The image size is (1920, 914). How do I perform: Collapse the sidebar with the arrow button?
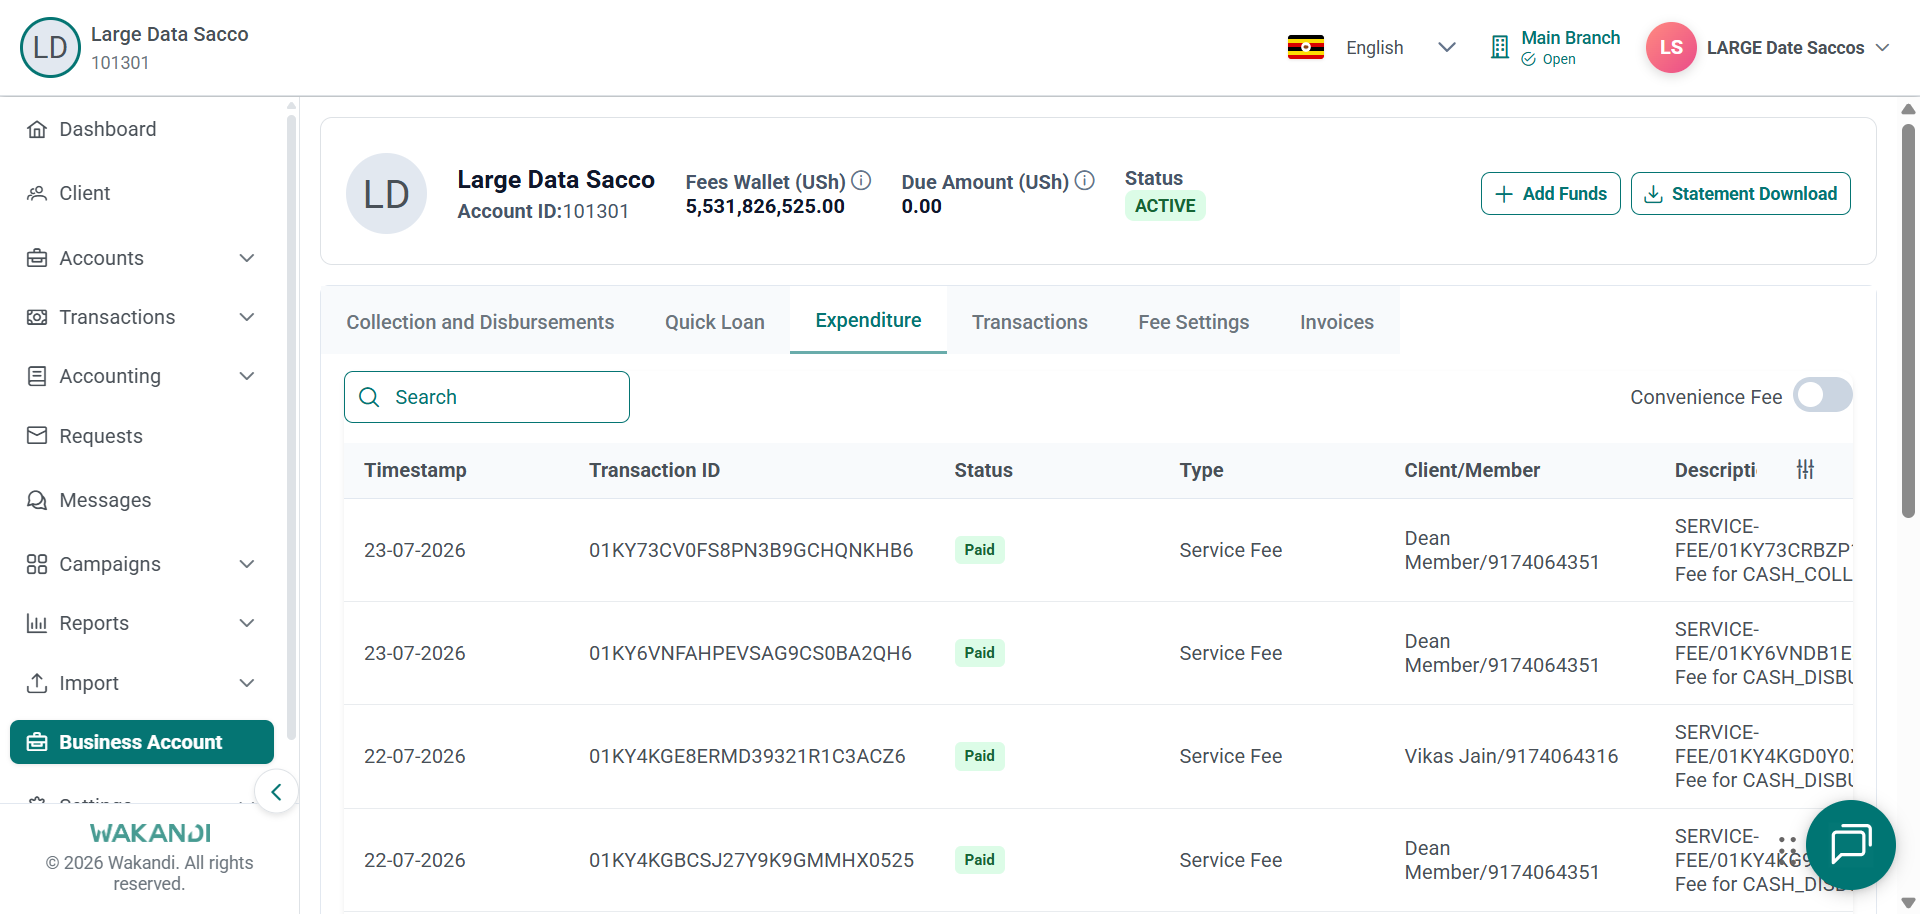coord(276,792)
